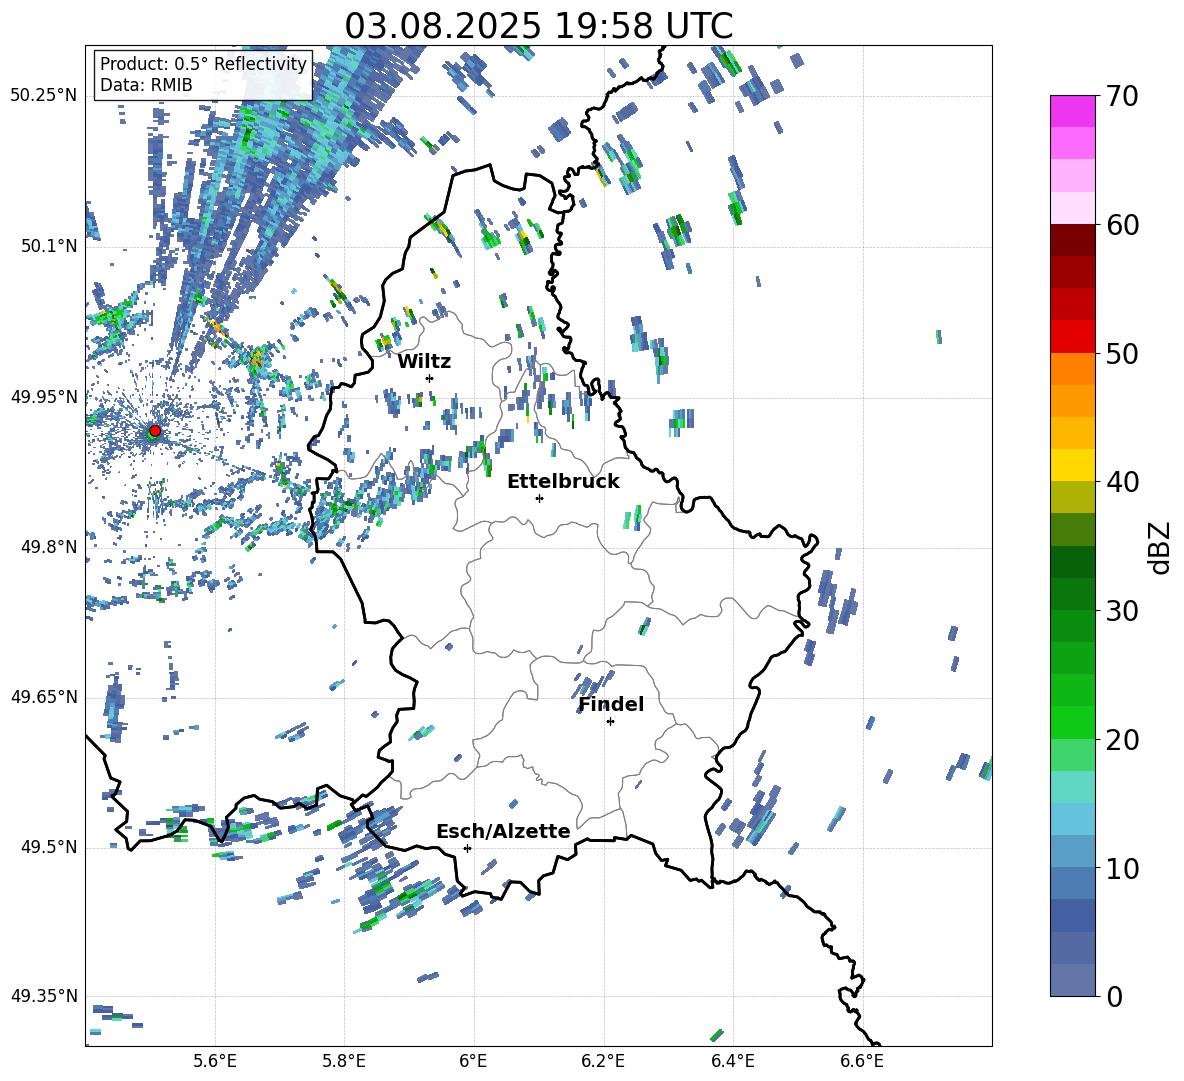Click the latitude label 49.5°N

49,847
